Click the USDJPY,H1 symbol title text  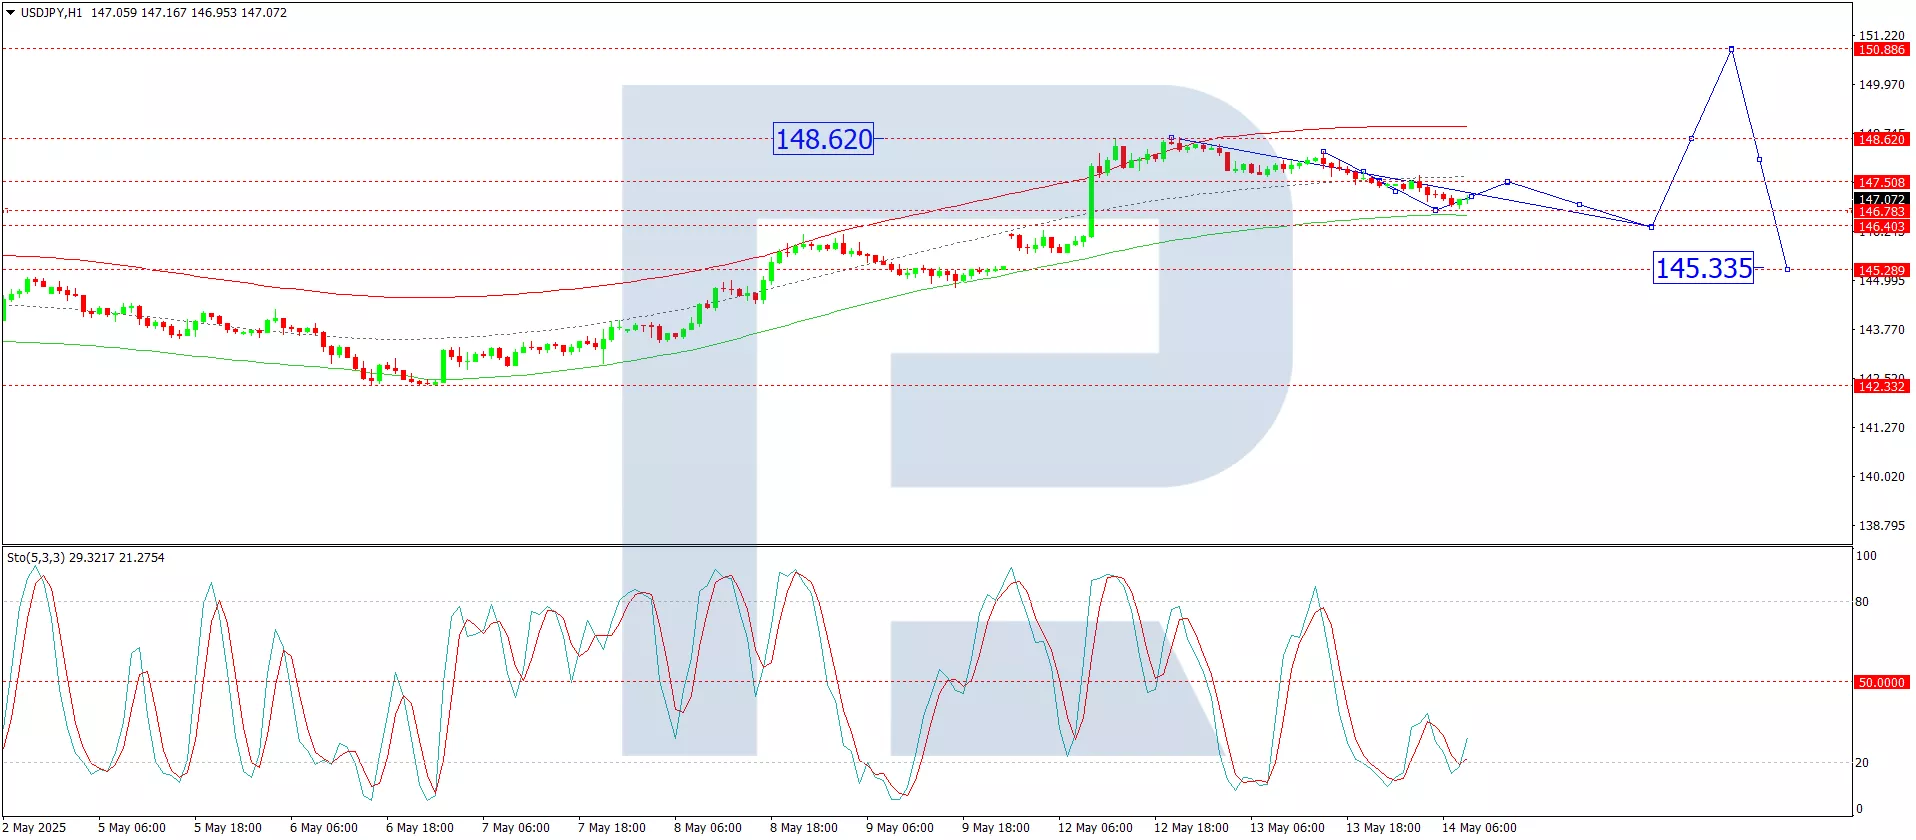52,13
